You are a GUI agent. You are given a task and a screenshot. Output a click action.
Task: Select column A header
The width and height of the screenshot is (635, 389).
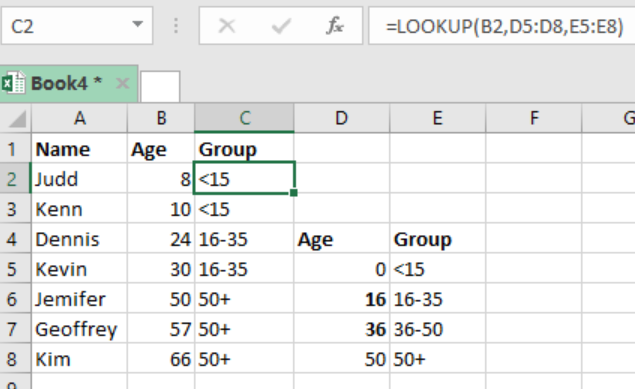[x=79, y=118]
